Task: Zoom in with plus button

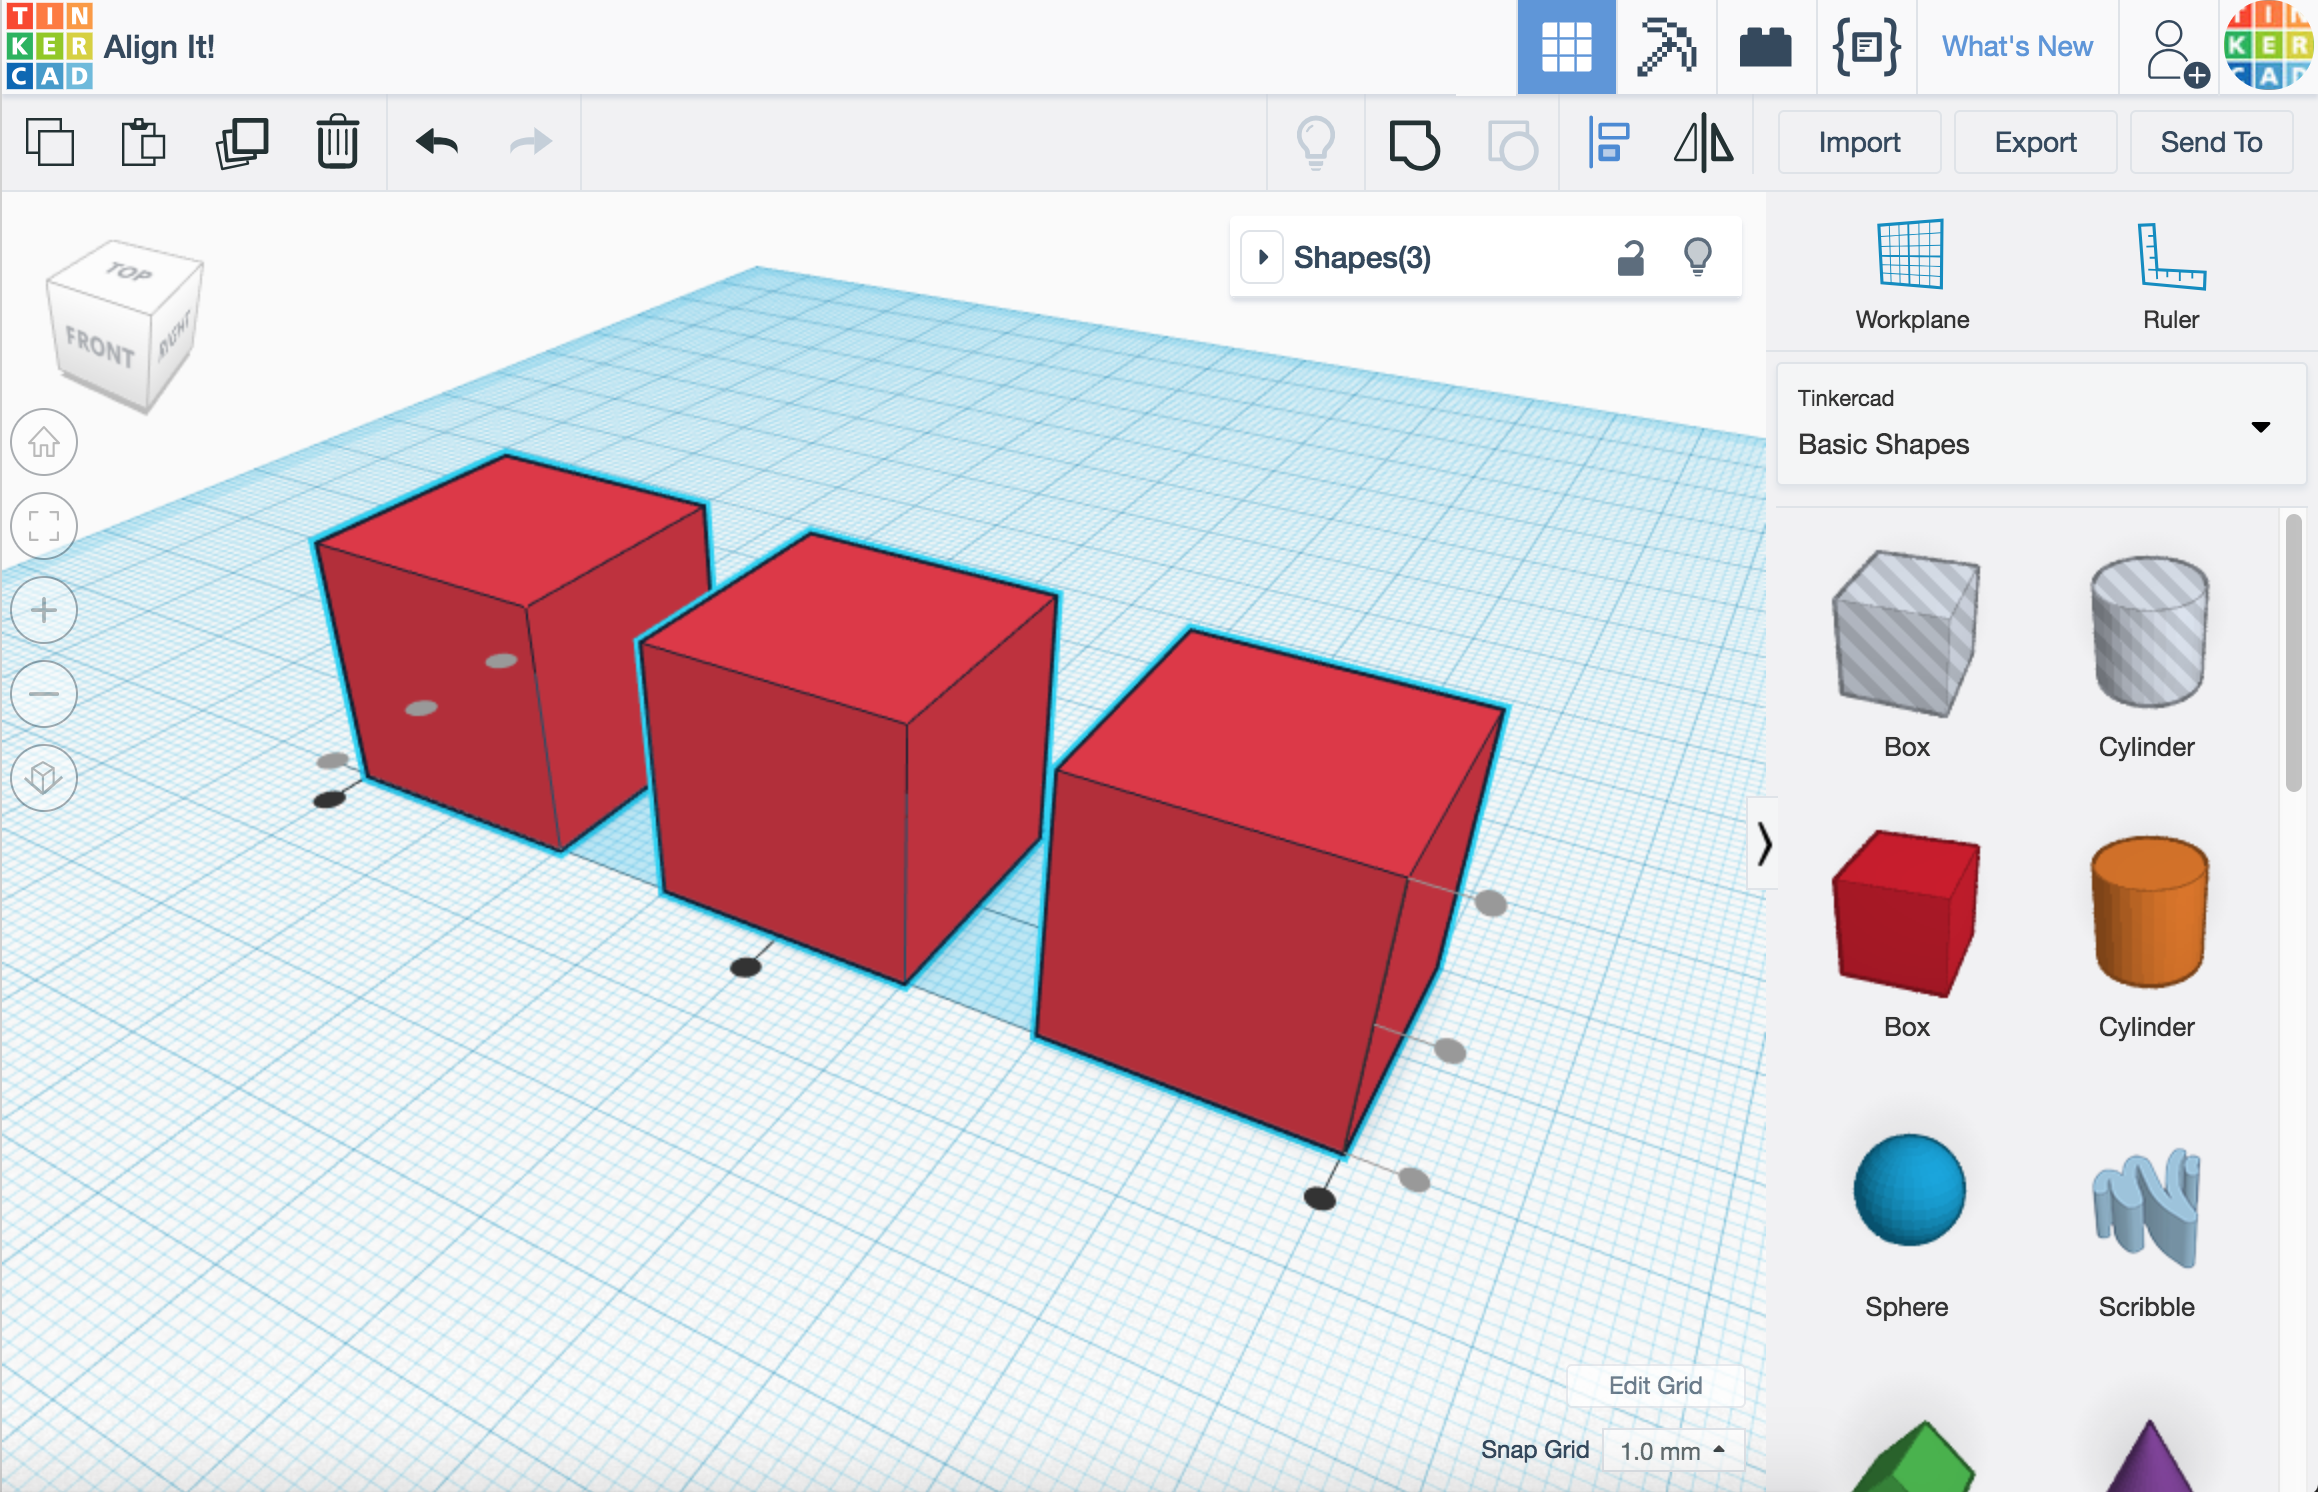Action: 44,610
